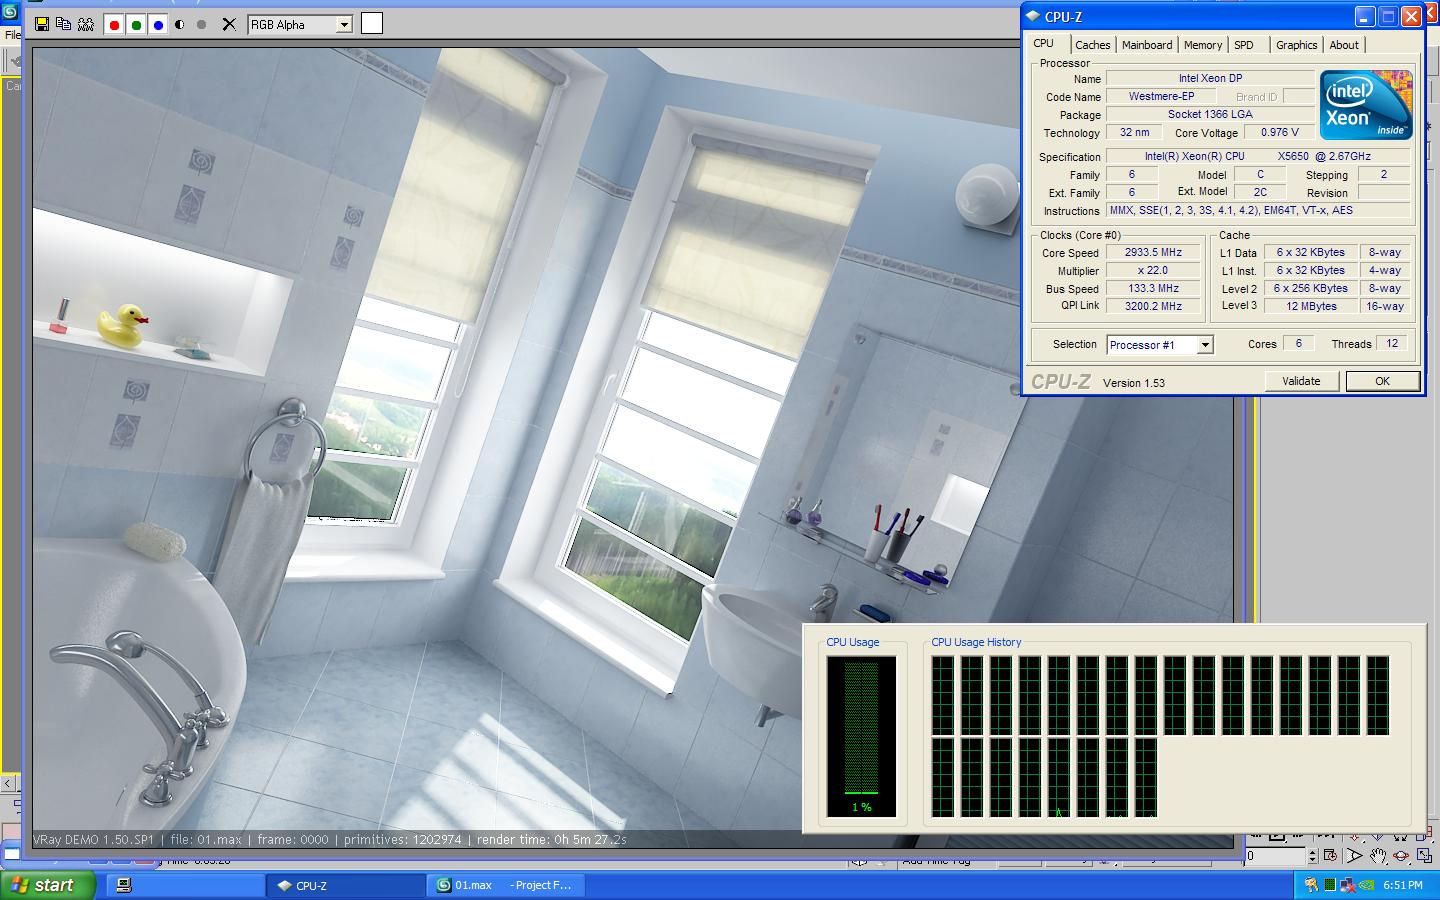
Task: Click the frame number spinner arrows
Action: (1313, 856)
